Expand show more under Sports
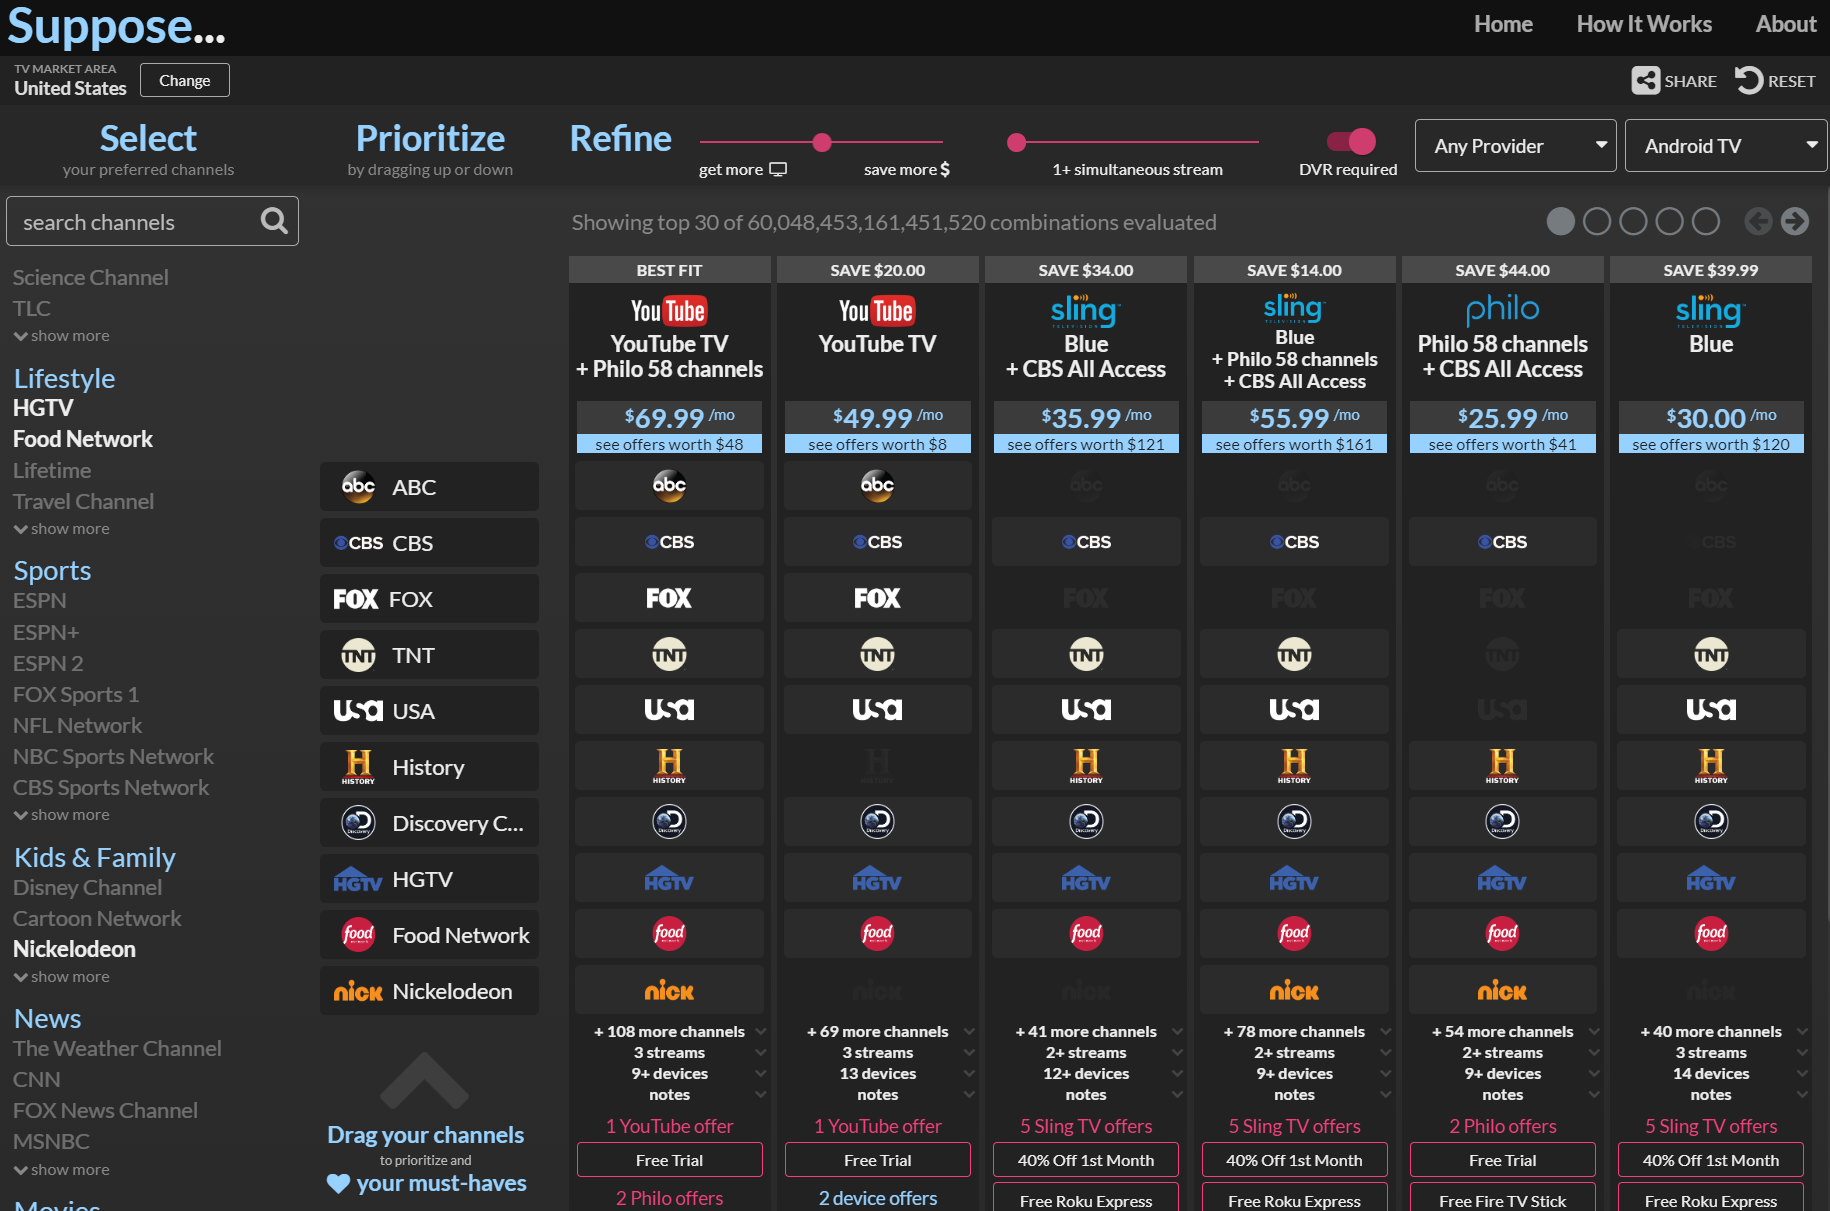This screenshot has width=1830, height=1211. 62,815
